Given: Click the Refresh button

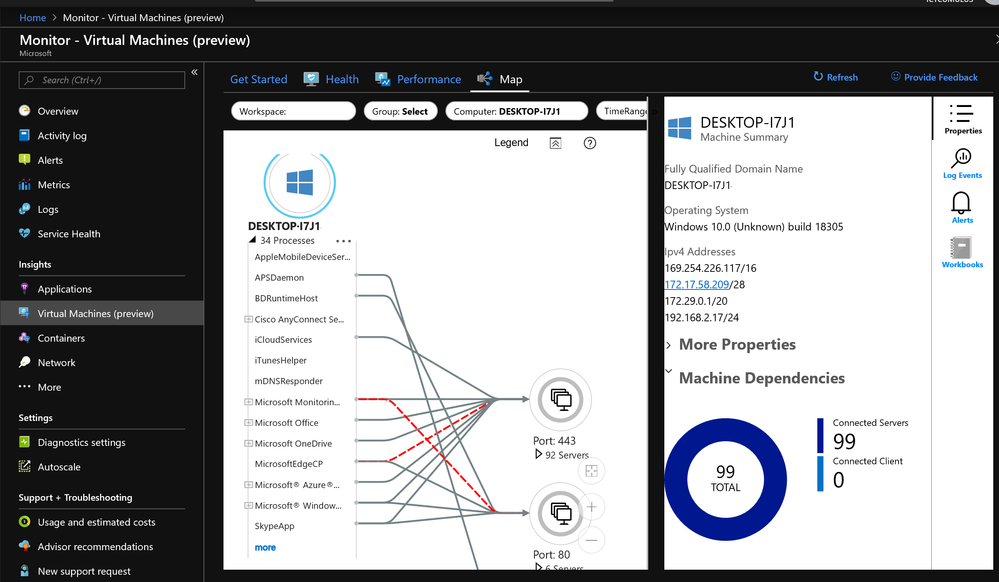Looking at the screenshot, I should [x=835, y=77].
